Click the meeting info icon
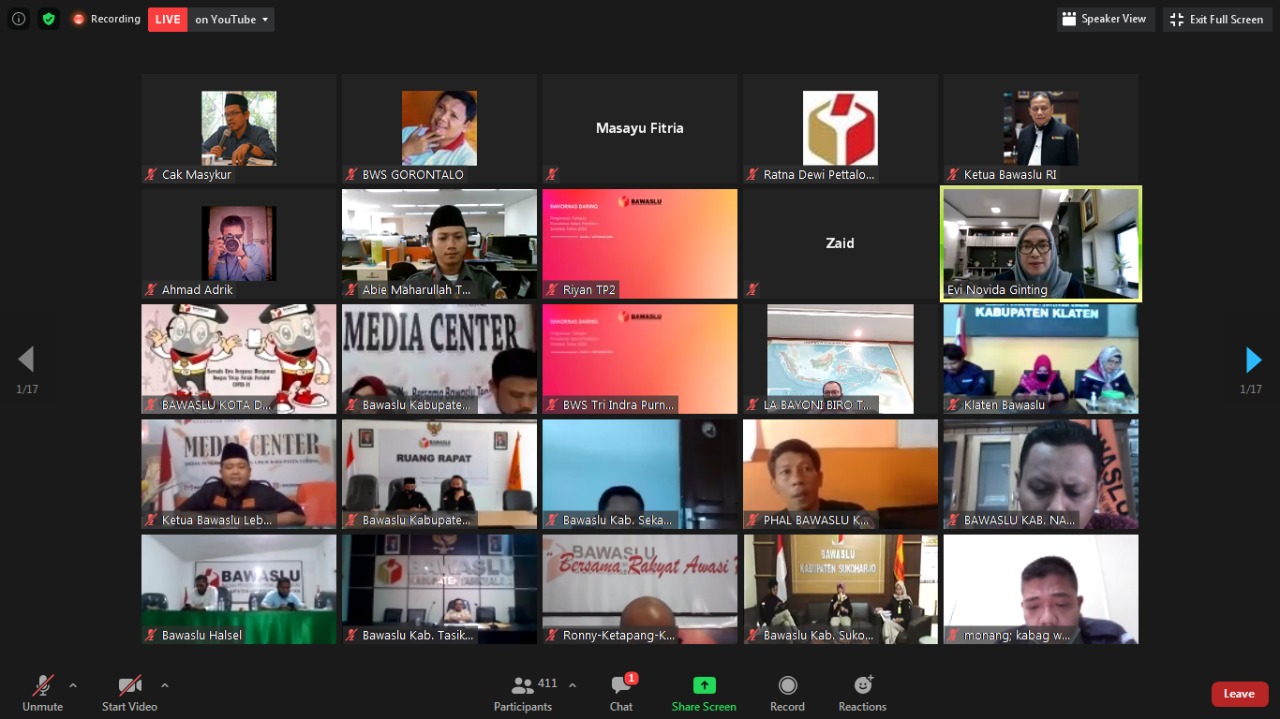Screen dimensions: 1280x719 point(18,19)
